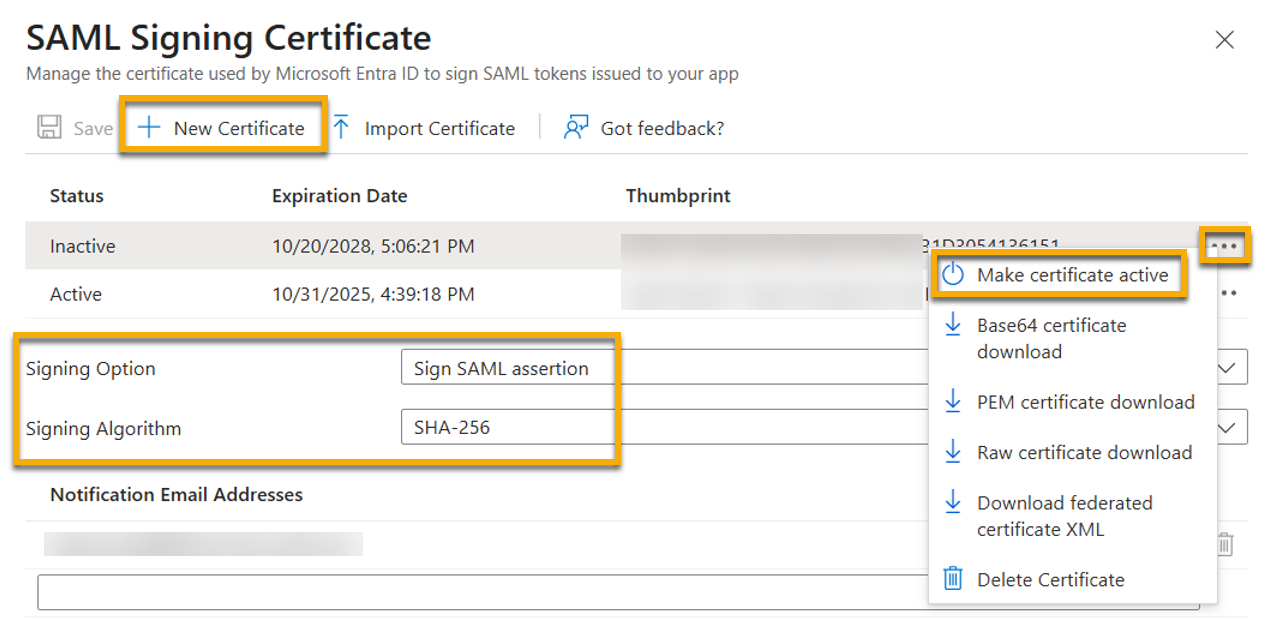Select the plus icon beside New Certificate

tap(147, 128)
